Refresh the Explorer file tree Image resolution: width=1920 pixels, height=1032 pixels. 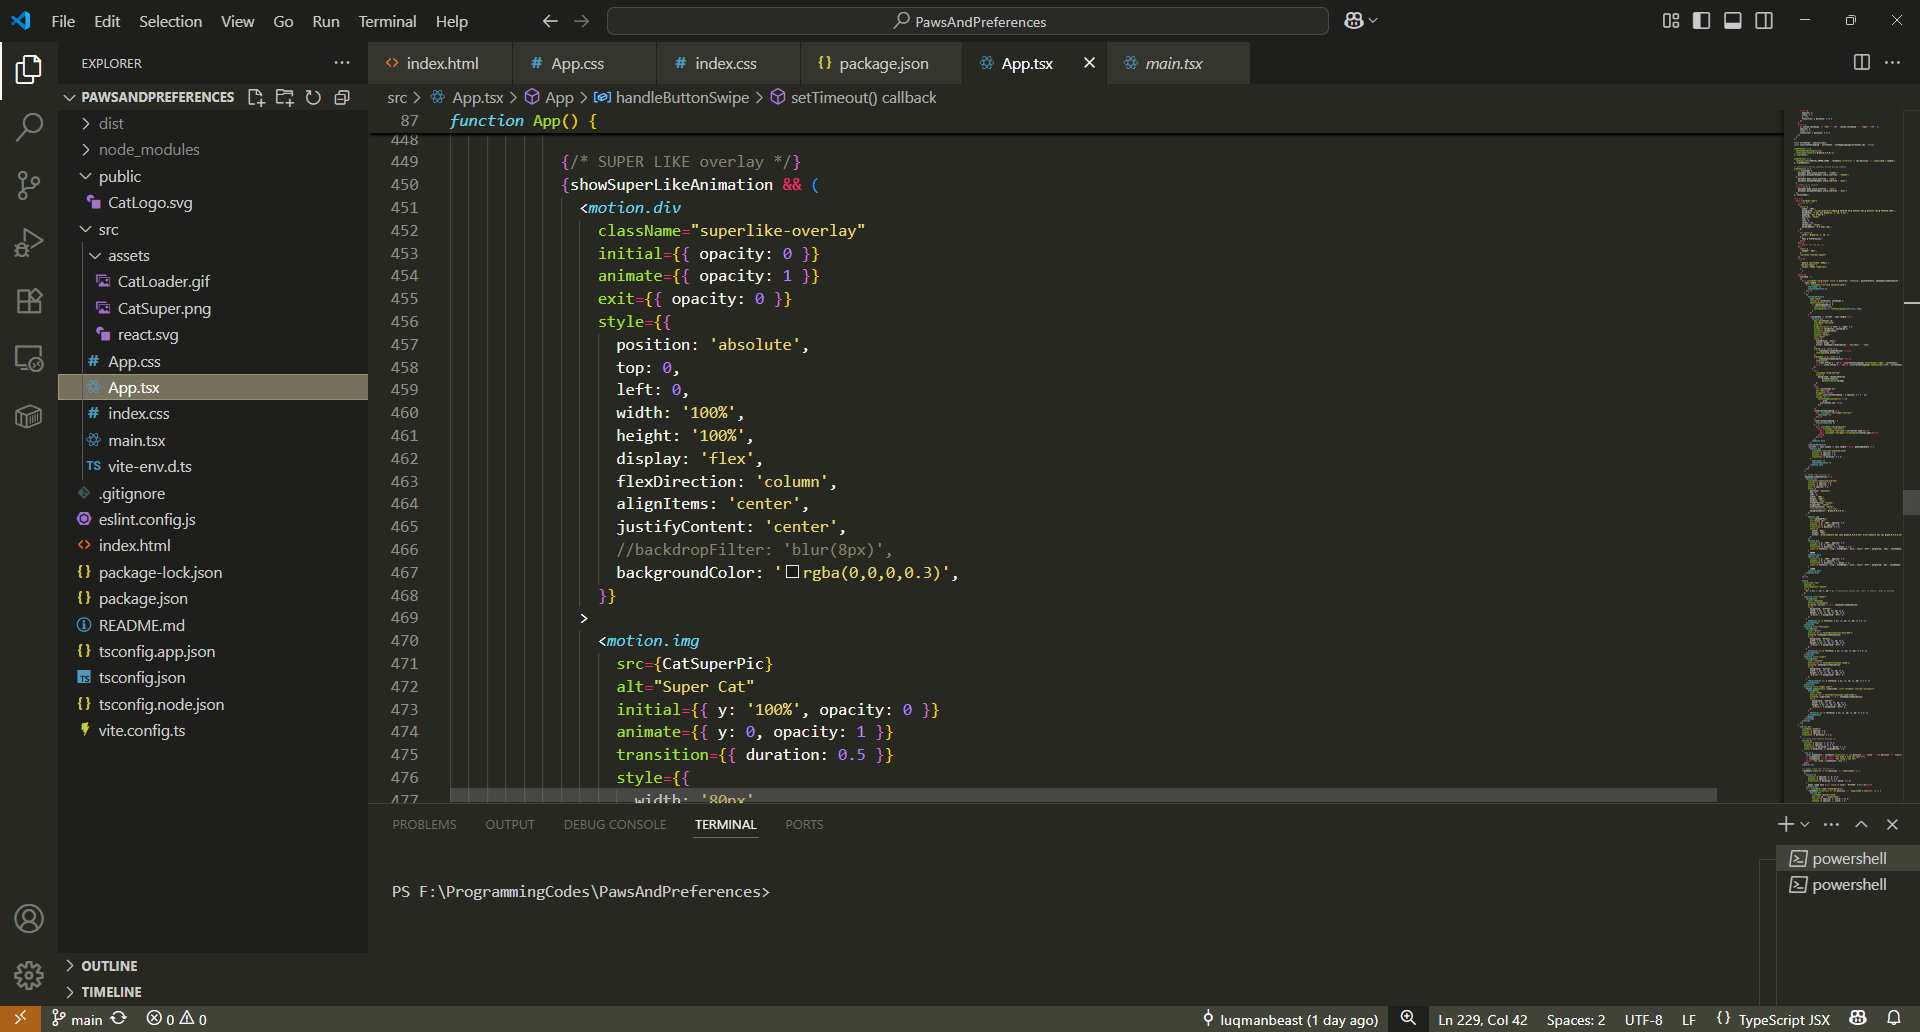tap(313, 97)
